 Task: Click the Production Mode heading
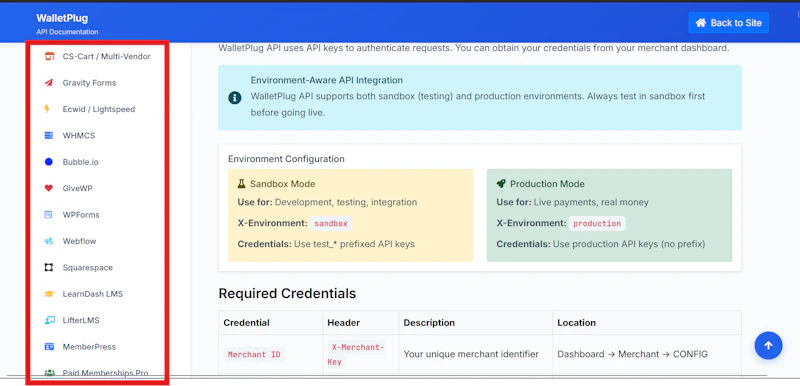click(x=547, y=184)
